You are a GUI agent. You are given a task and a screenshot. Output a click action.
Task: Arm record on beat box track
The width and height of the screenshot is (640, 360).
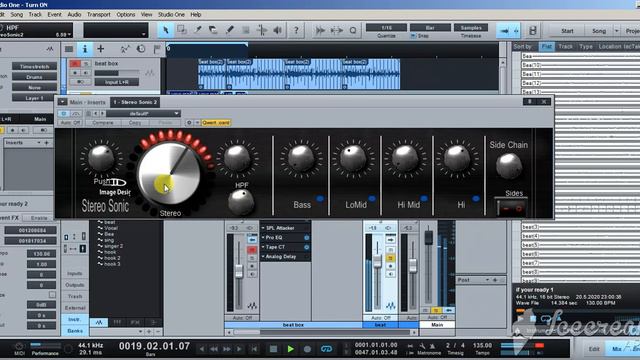click(75, 73)
